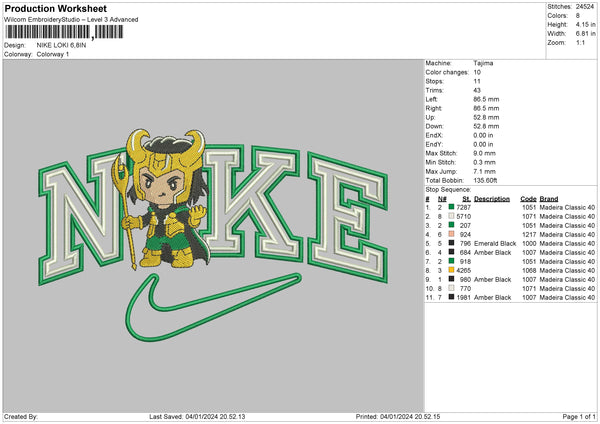The width and height of the screenshot is (600, 424).
Task: Click the 'N#' column header
Action: [x=442, y=199]
